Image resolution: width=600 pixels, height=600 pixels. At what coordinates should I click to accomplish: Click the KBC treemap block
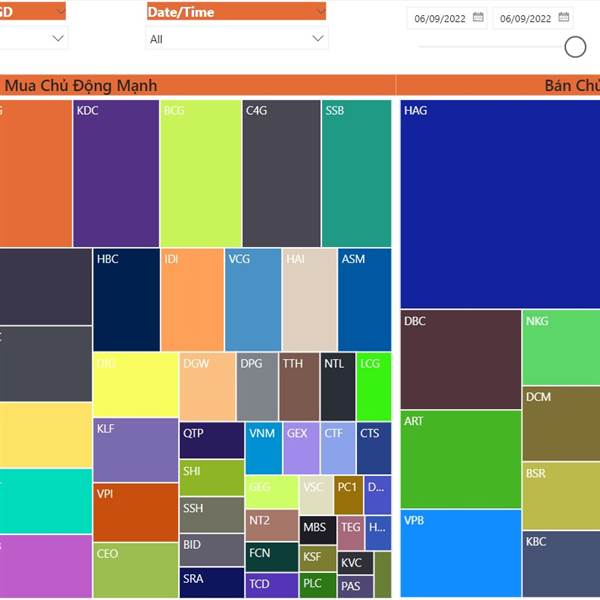tap(561, 564)
